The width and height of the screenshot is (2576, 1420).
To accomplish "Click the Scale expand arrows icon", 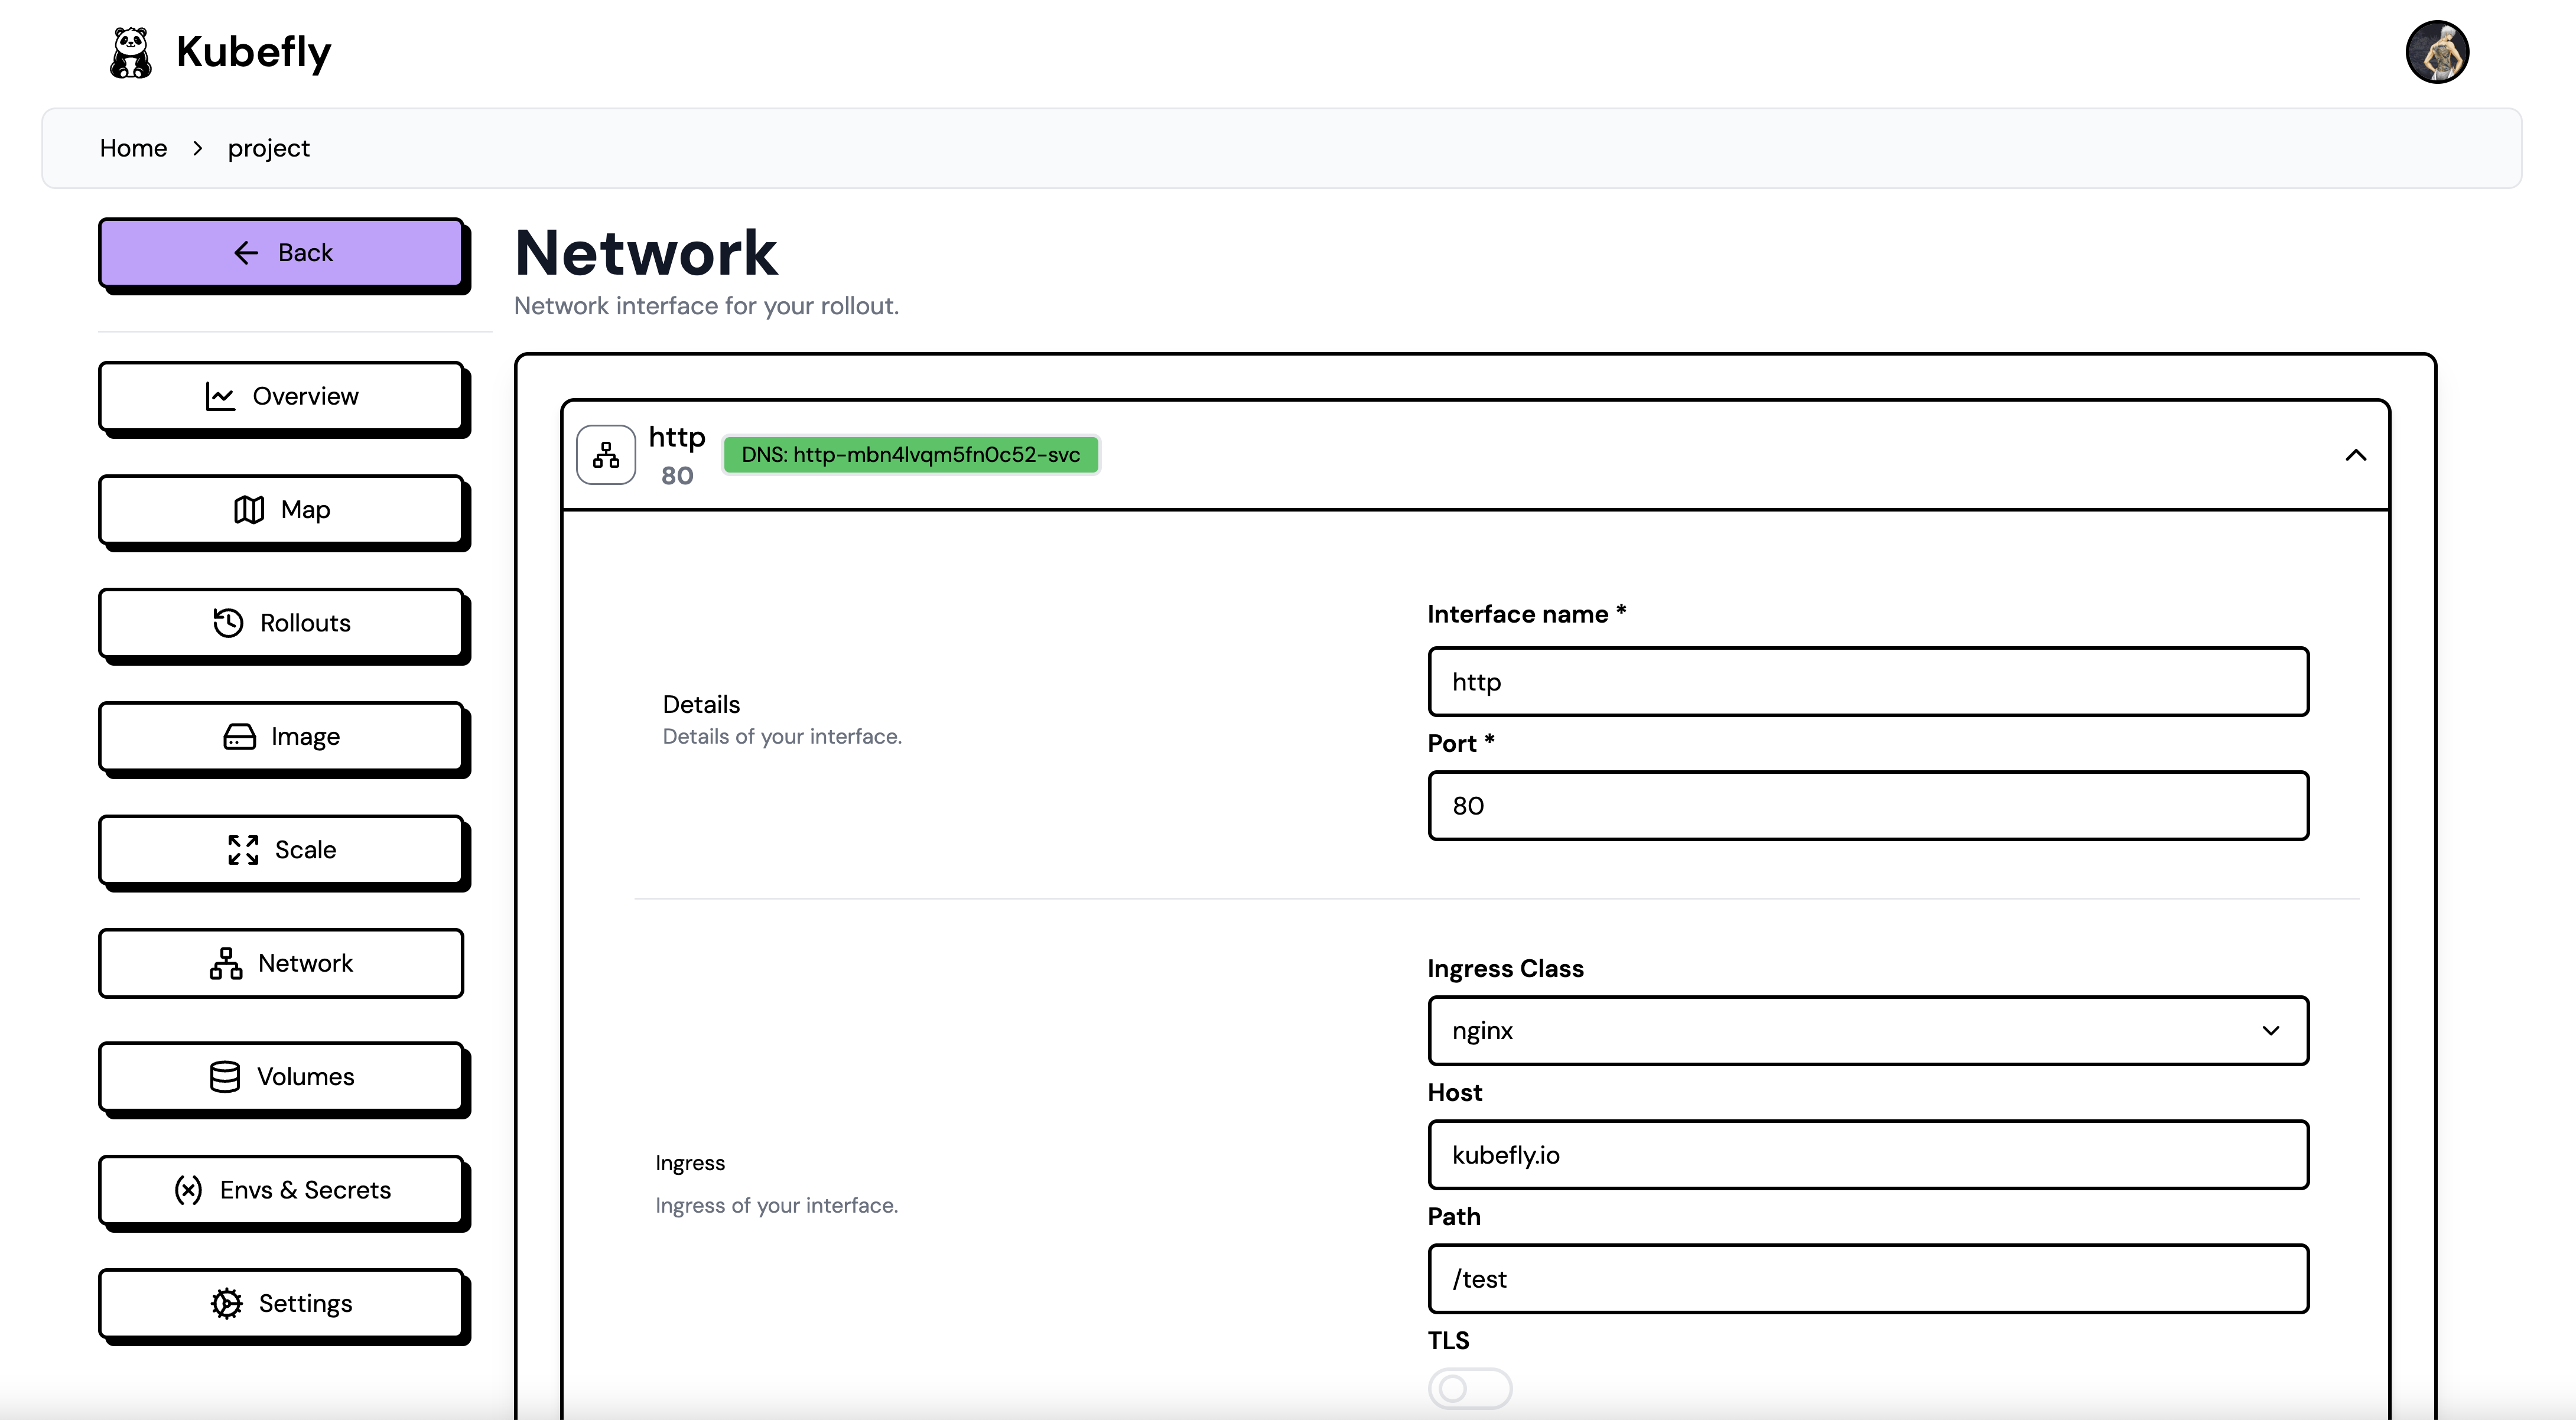I will [x=243, y=850].
